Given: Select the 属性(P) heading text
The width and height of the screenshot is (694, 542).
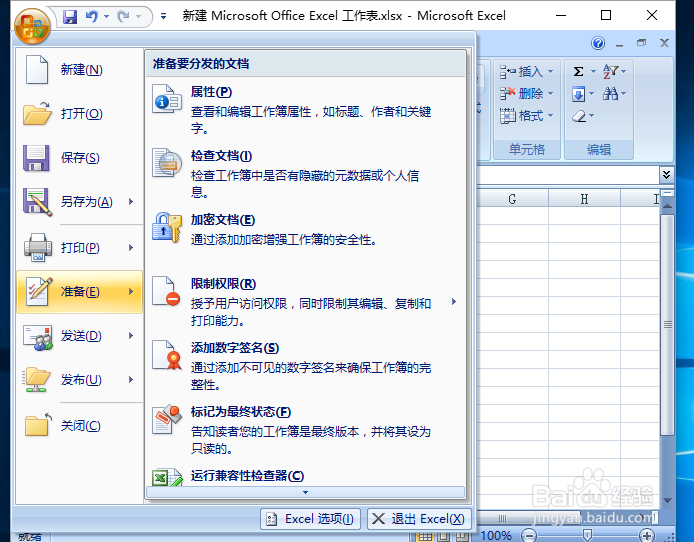Looking at the screenshot, I should point(212,92).
